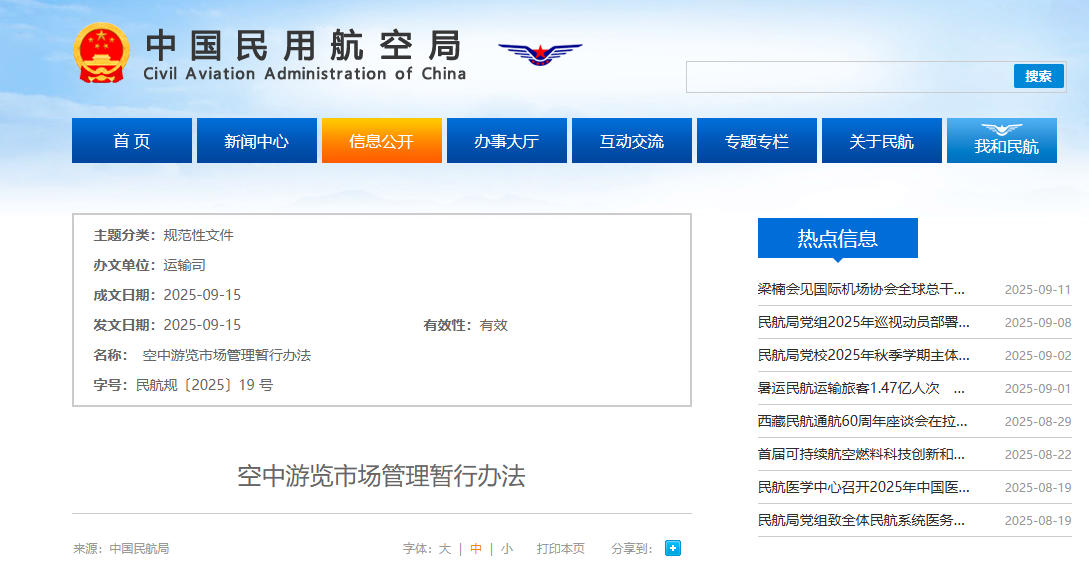
Task: Open 暑运民航运输旅客1.47亿人次 article
Action: 849,388
